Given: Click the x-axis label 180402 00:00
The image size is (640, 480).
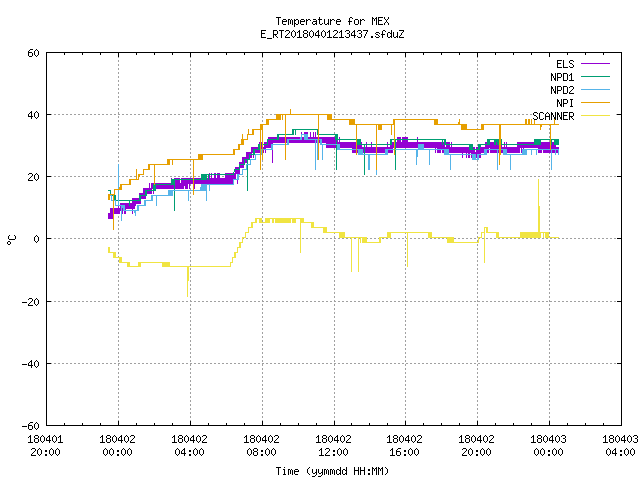Looking at the screenshot, I should click(x=118, y=446).
